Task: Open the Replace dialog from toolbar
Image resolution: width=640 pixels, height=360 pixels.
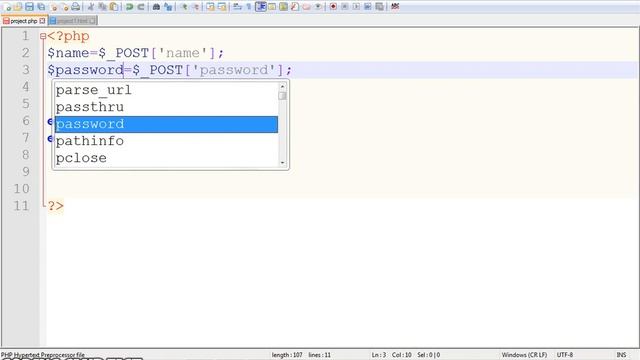Action: pyautogui.click(x=168, y=7)
